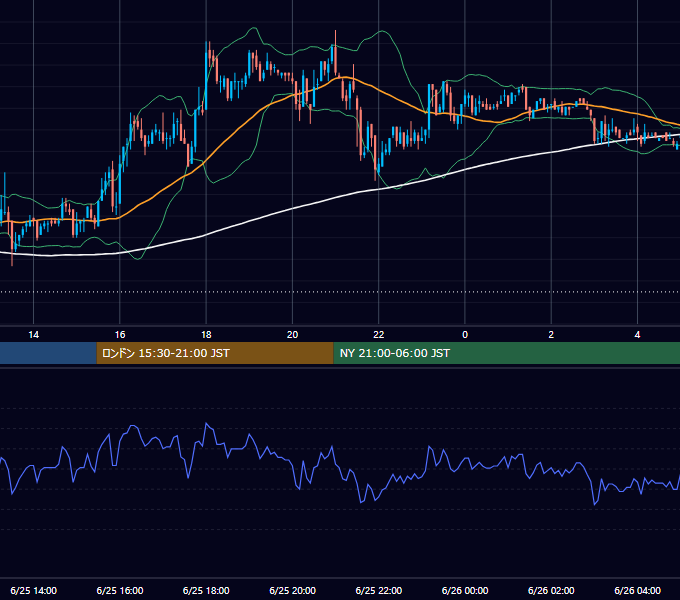Click the 6/25 22:00 timestamp
This screenshot has width=680, height=600.
click(x=379, y=590)
